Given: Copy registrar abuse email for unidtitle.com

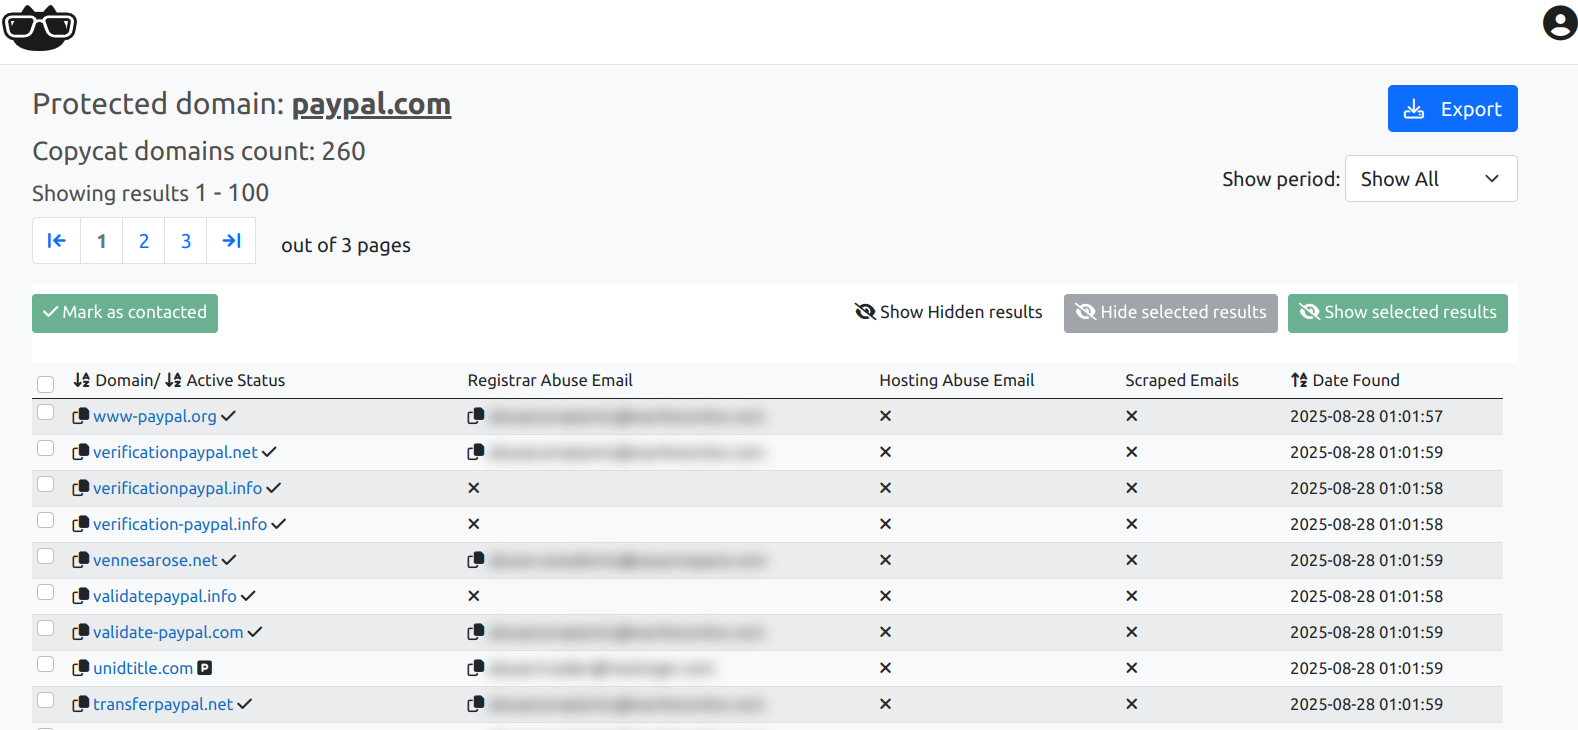Looking at the screenshot, I should [476, 668].
